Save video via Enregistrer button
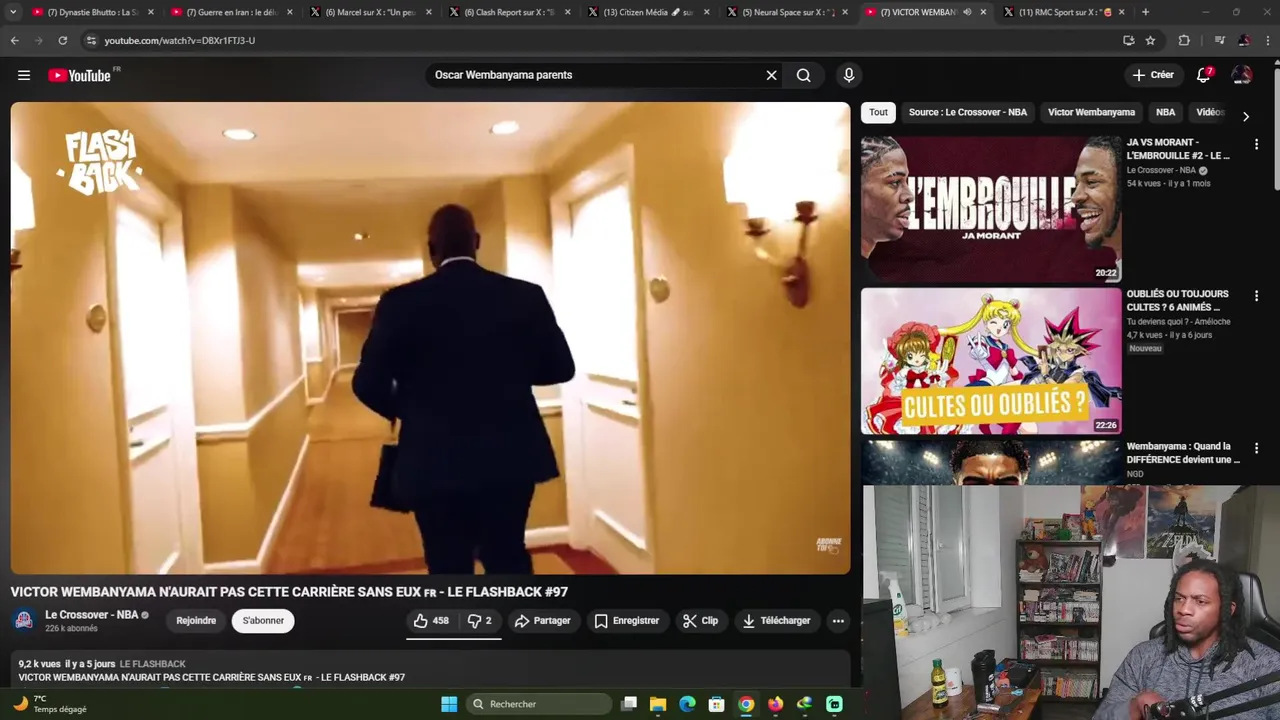 click(627, 621)
